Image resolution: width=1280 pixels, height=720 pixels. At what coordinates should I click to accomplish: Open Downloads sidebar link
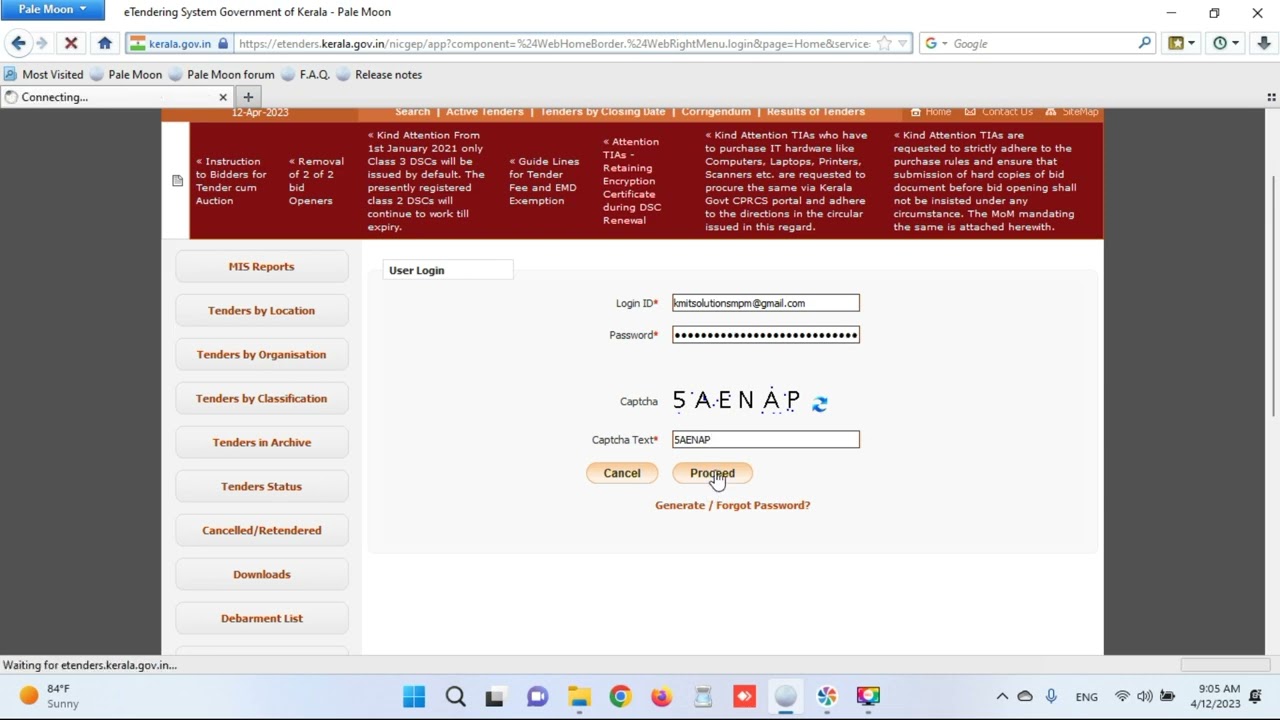click(261, 574)
